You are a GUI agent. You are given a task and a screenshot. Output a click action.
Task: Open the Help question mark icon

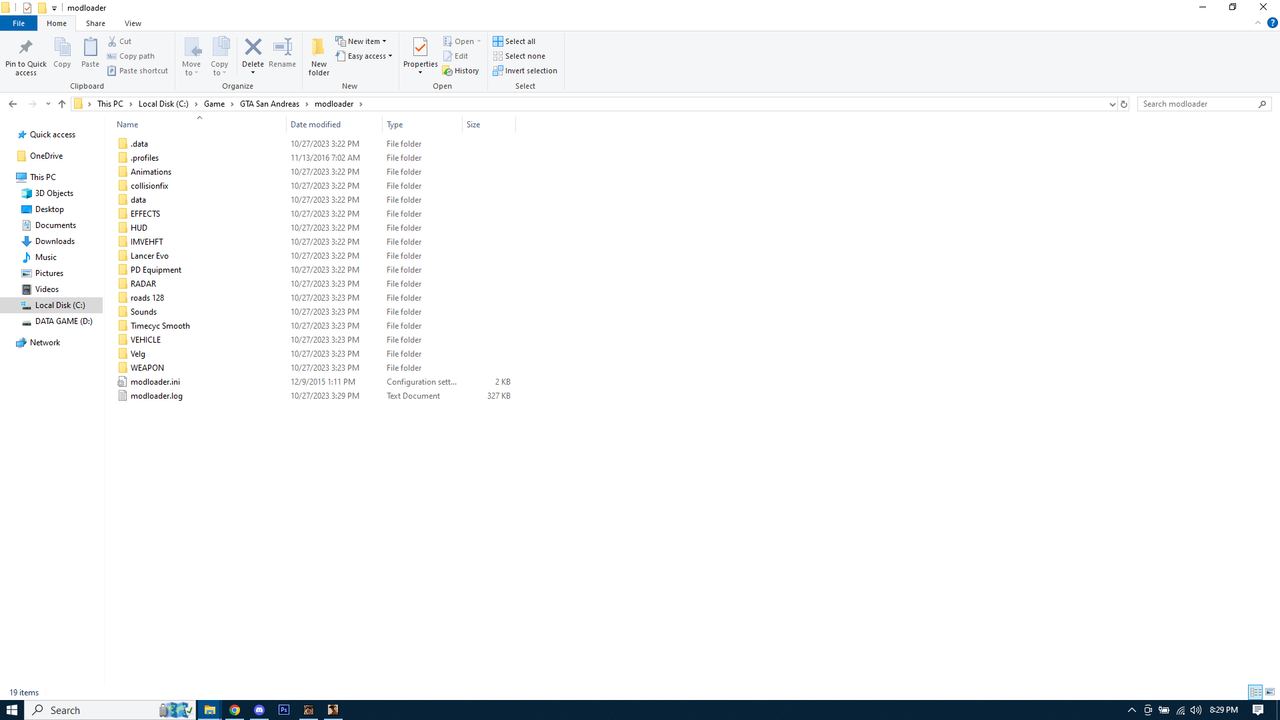[1273, 23]
